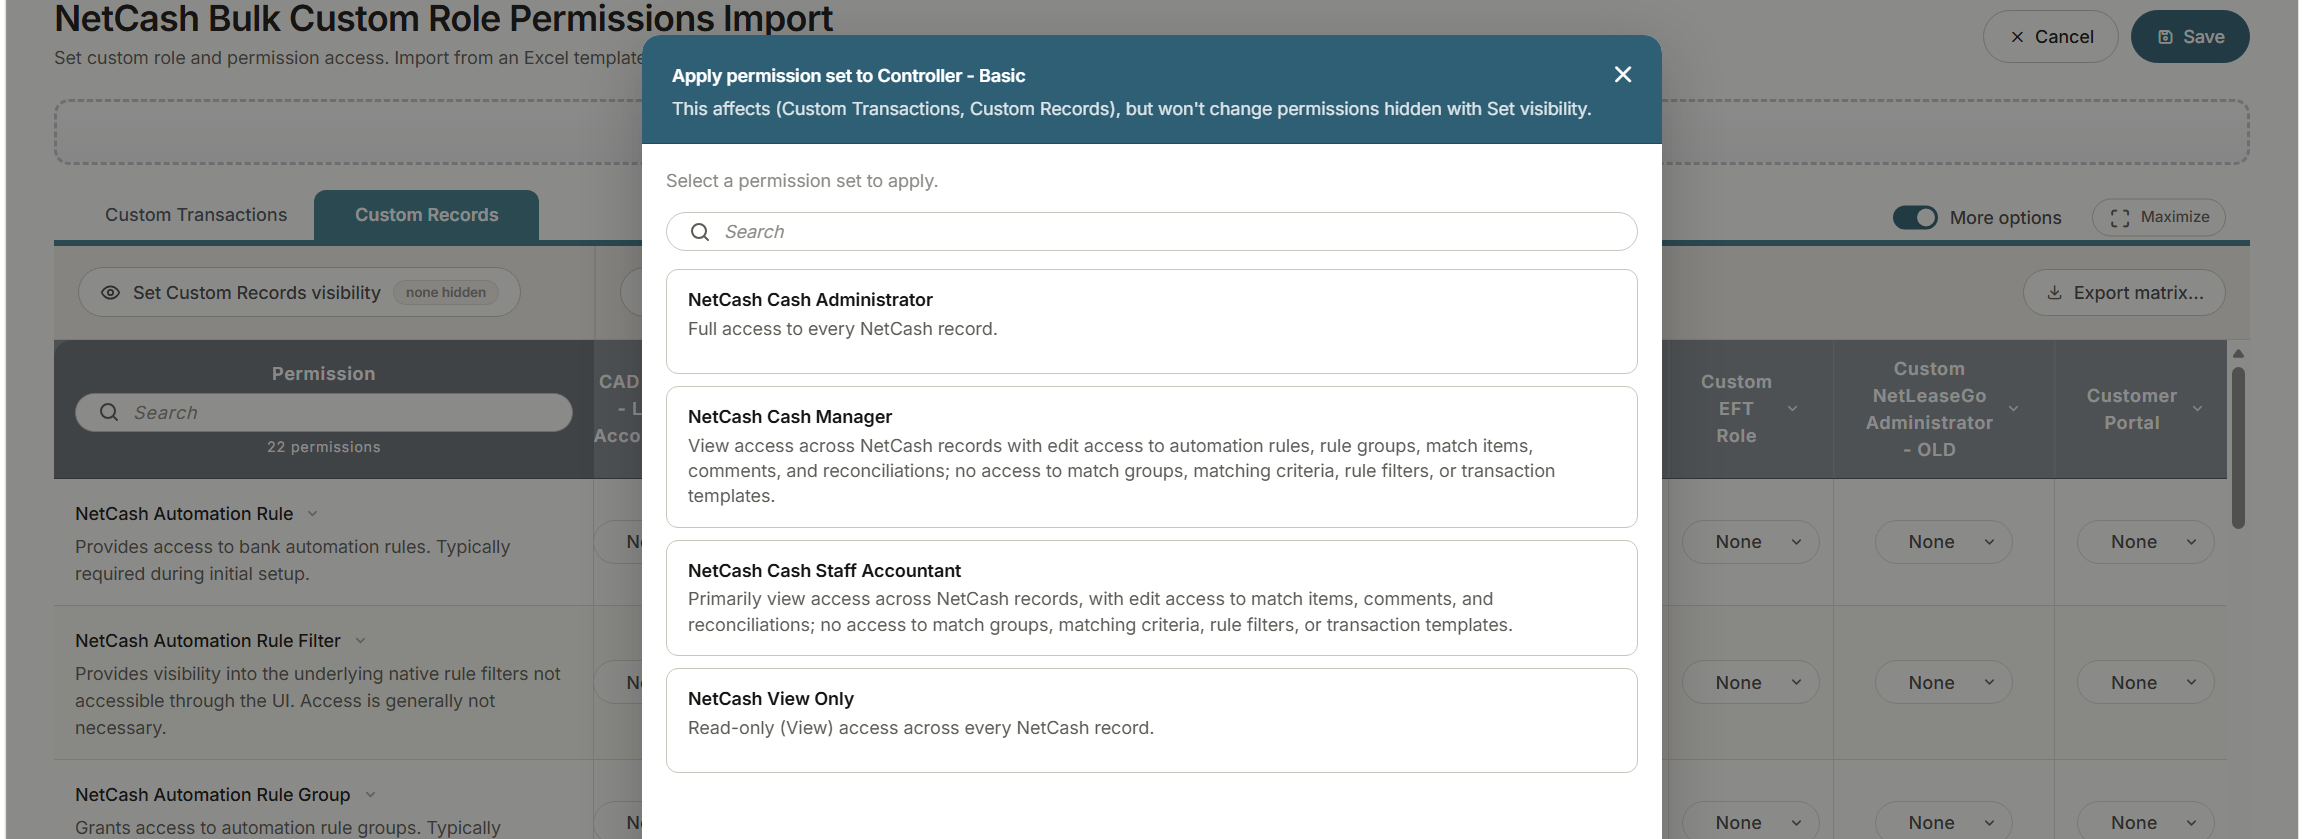This screenshot has width=2302, height=839.
Task: Choose the NetCash View Only permission set
Action: coord(1152,720)
